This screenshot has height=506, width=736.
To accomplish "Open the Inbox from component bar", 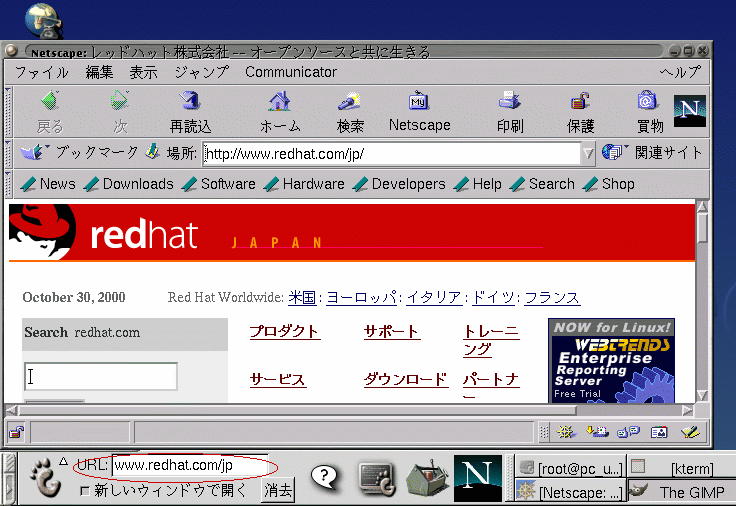I will click(x=597, y=432).
